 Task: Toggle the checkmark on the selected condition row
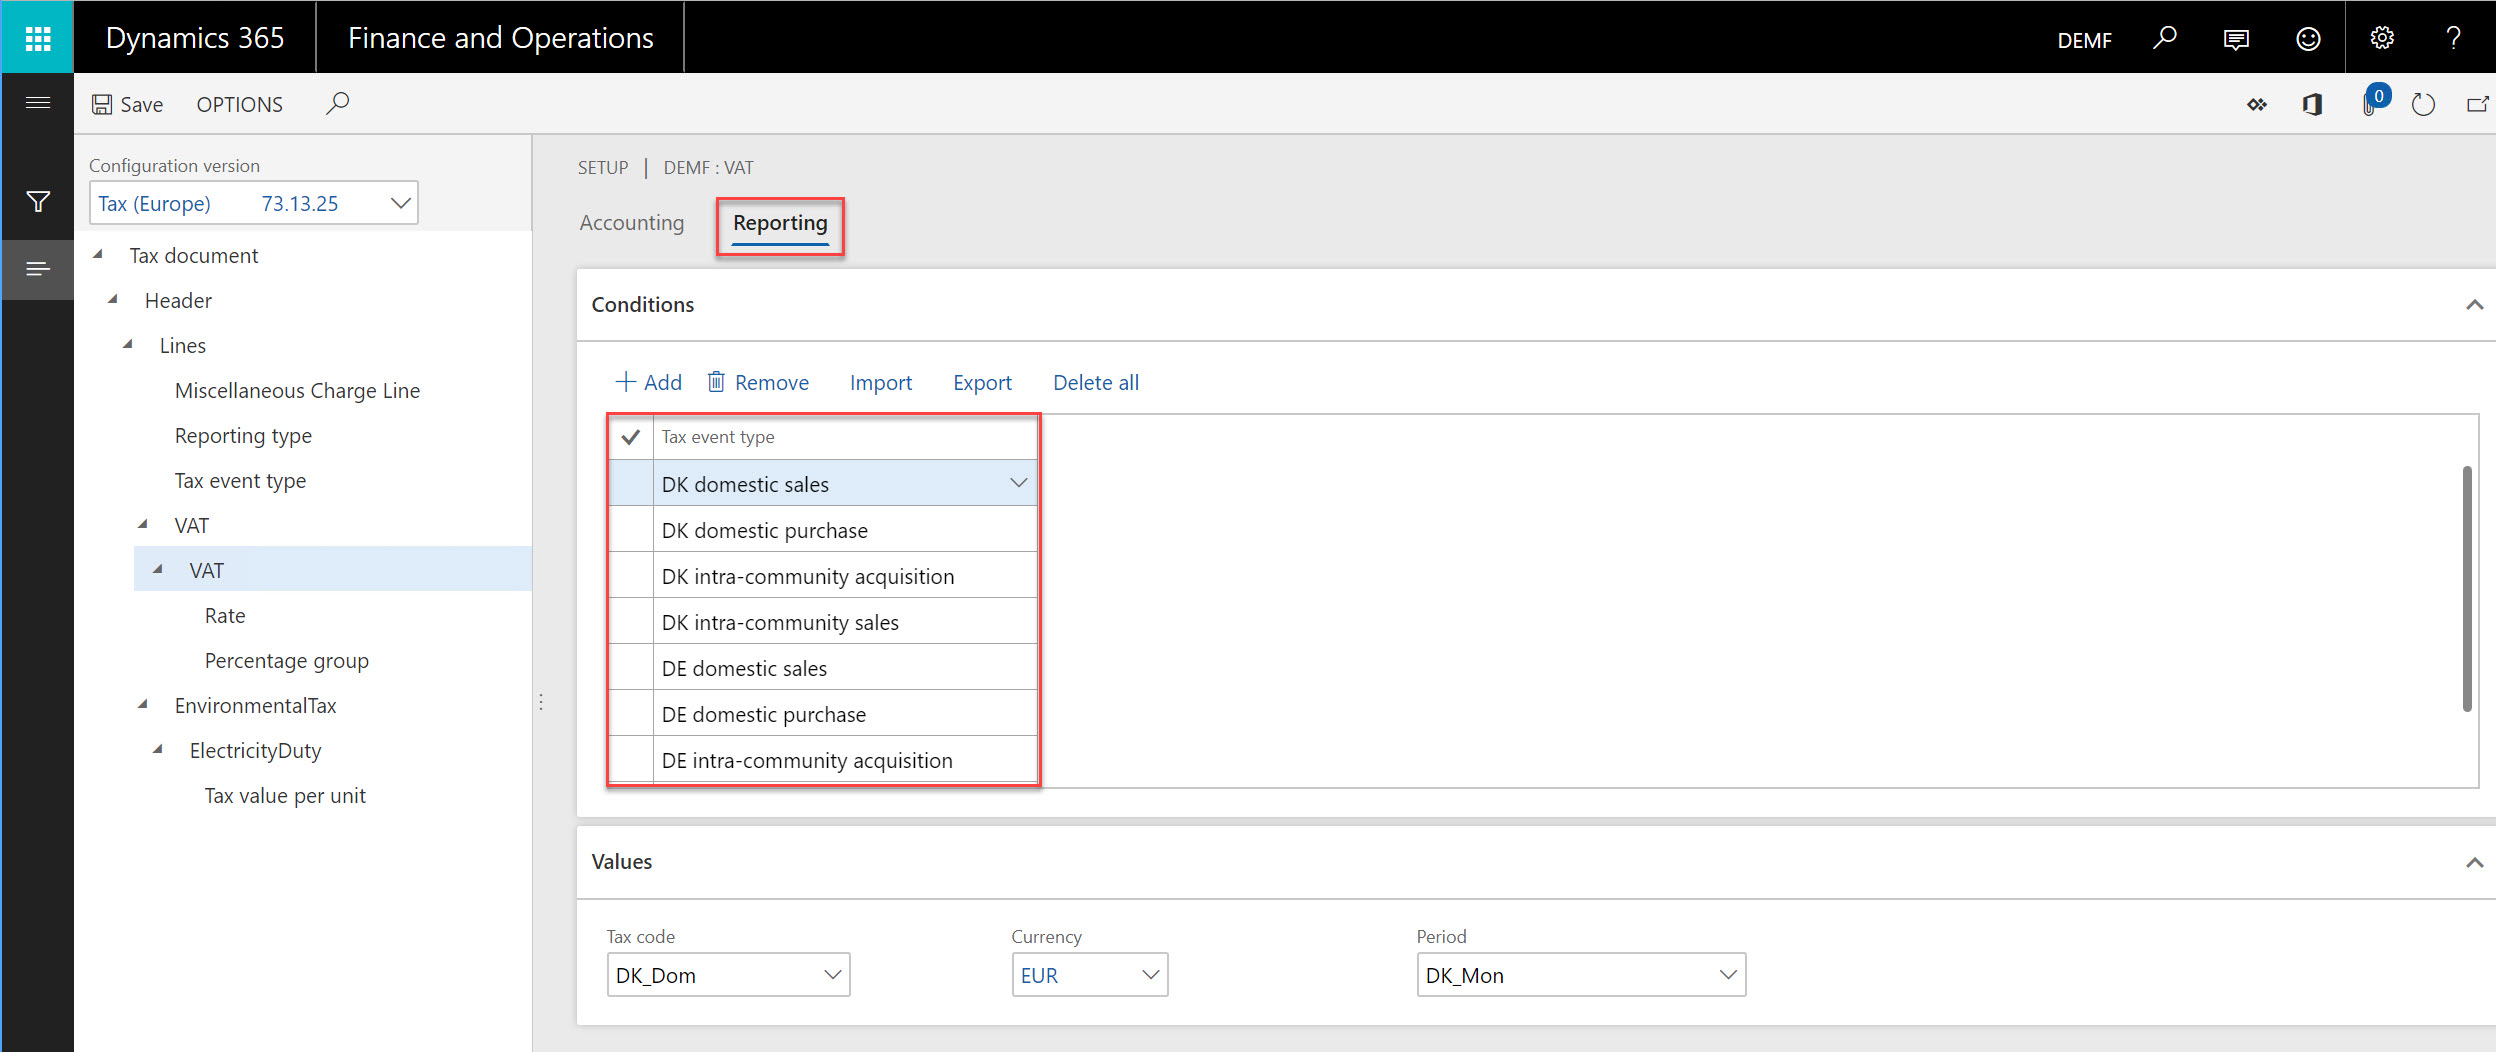pos(630,437)
